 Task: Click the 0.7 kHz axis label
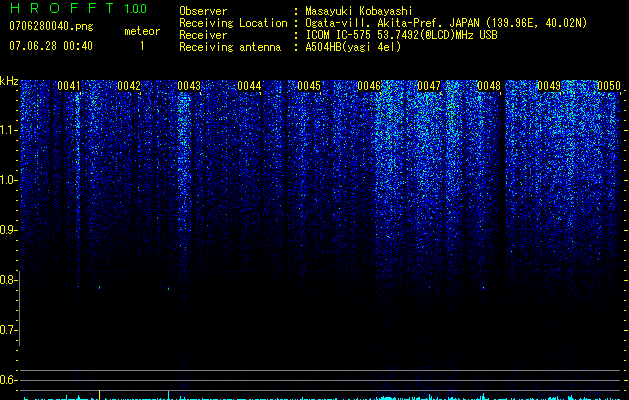(9, 330)
